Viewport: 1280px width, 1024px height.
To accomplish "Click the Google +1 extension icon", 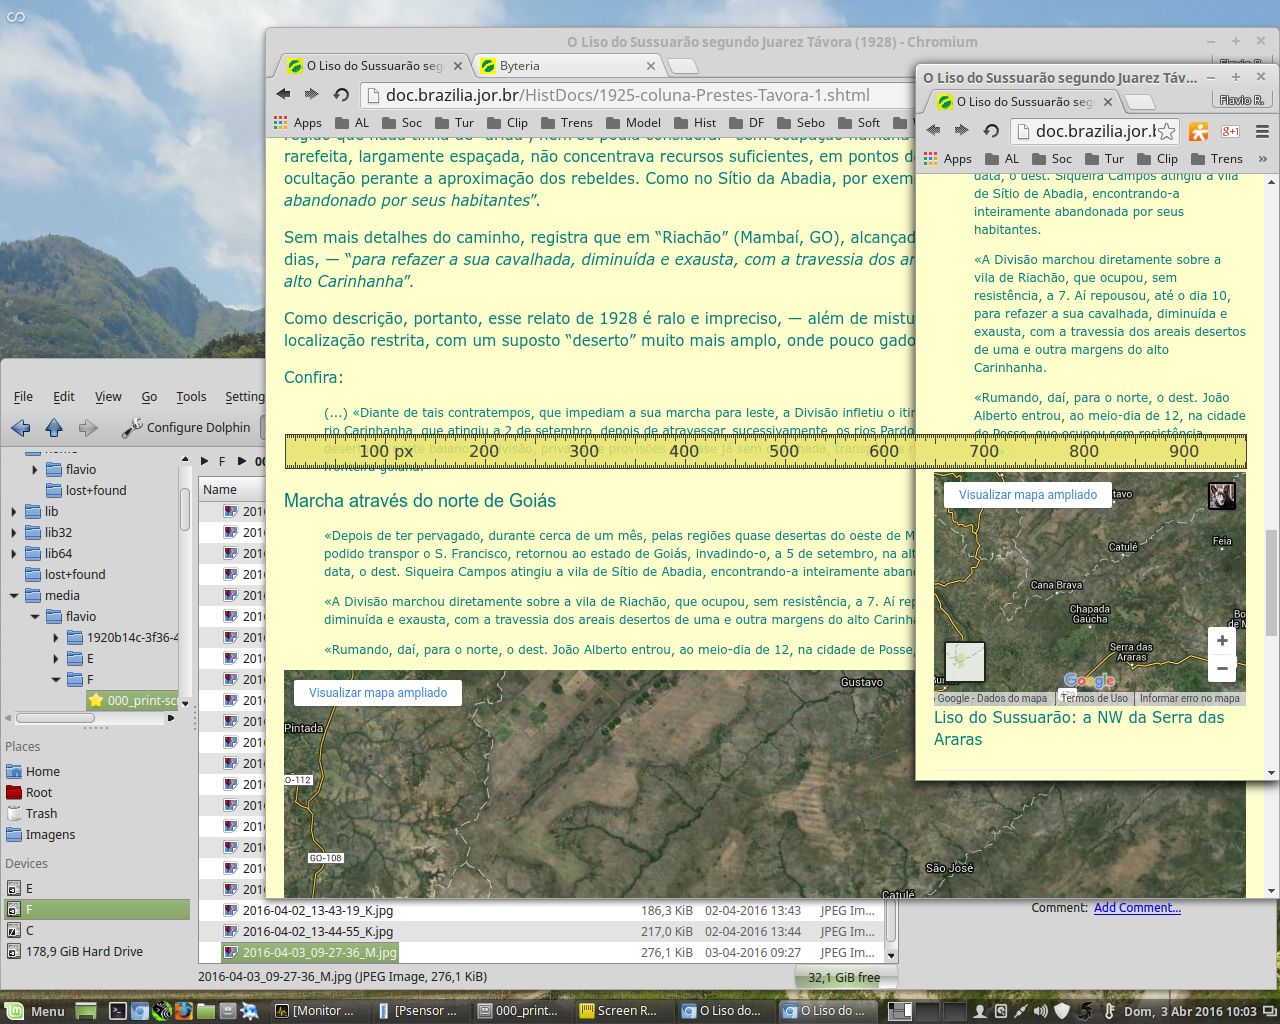I will click(x=1230, y=131).
